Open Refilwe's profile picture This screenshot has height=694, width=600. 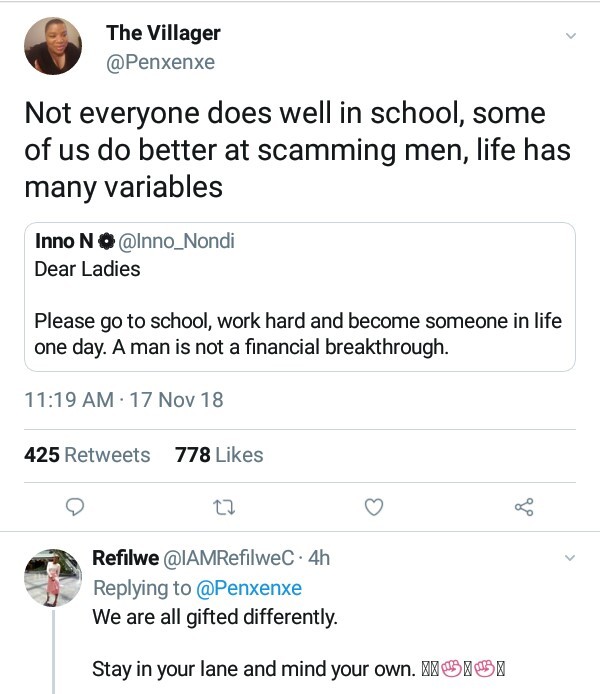[x=52, y=577]
